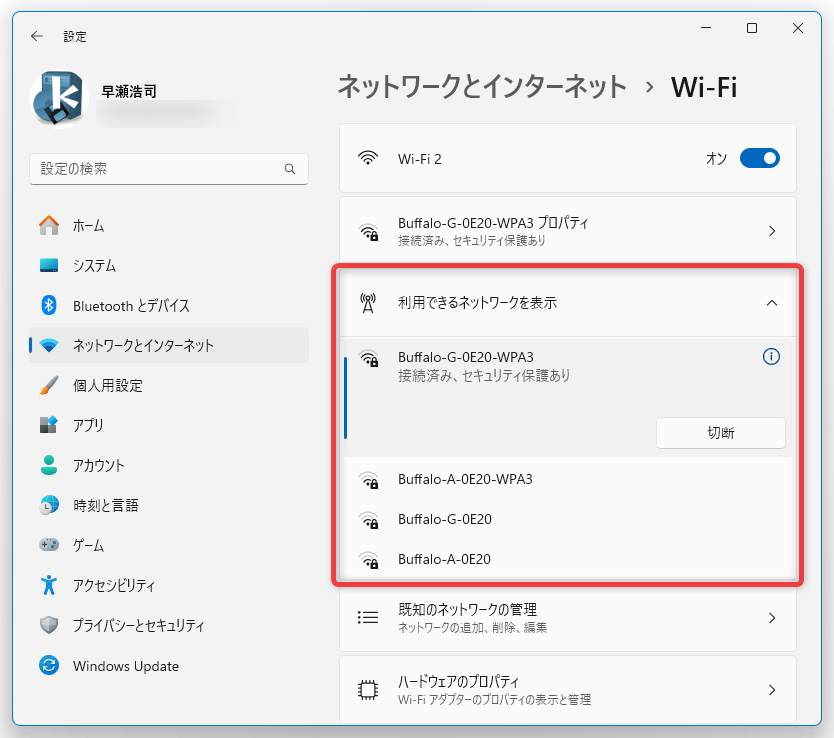Click the アカウント person icon
Image resolution: width=834 pixels, height=738 pixels.
pyautogui.click(x=49, y=465)
